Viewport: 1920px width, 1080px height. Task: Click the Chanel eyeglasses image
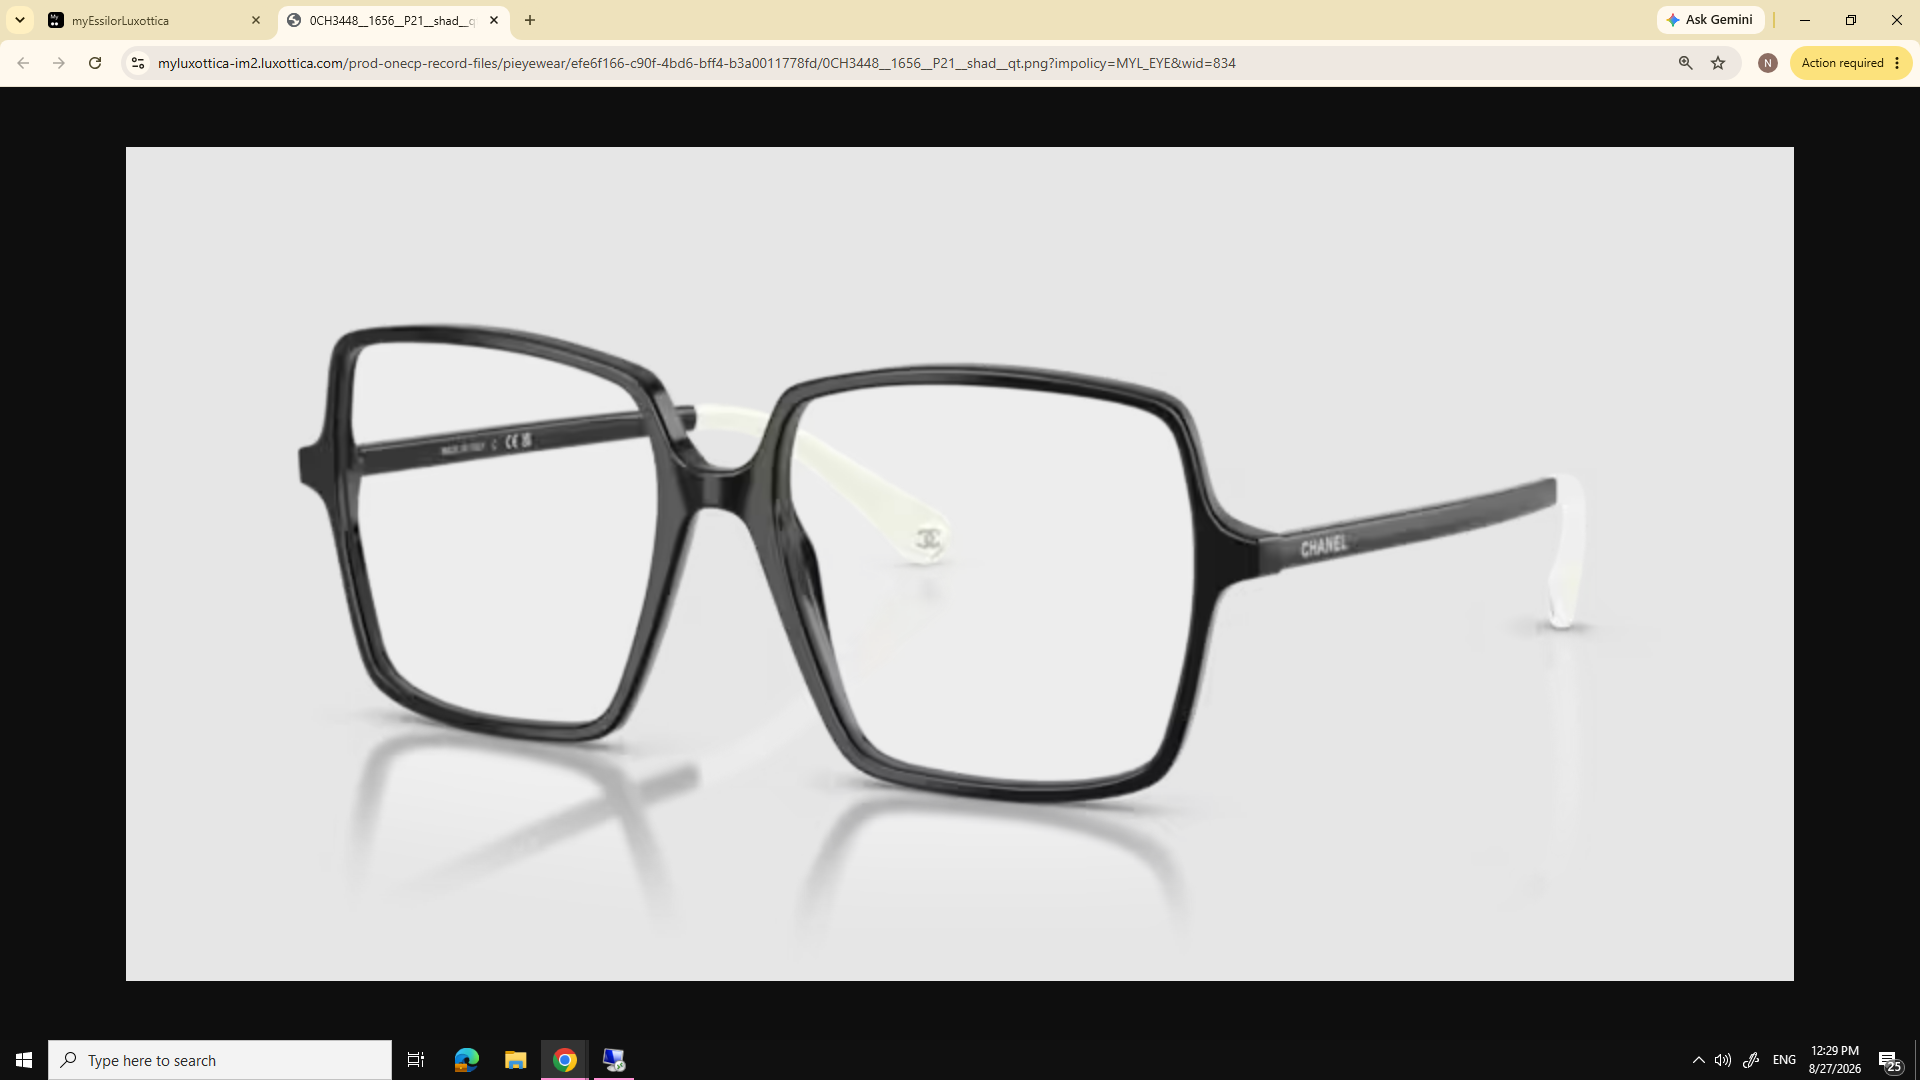959,563
